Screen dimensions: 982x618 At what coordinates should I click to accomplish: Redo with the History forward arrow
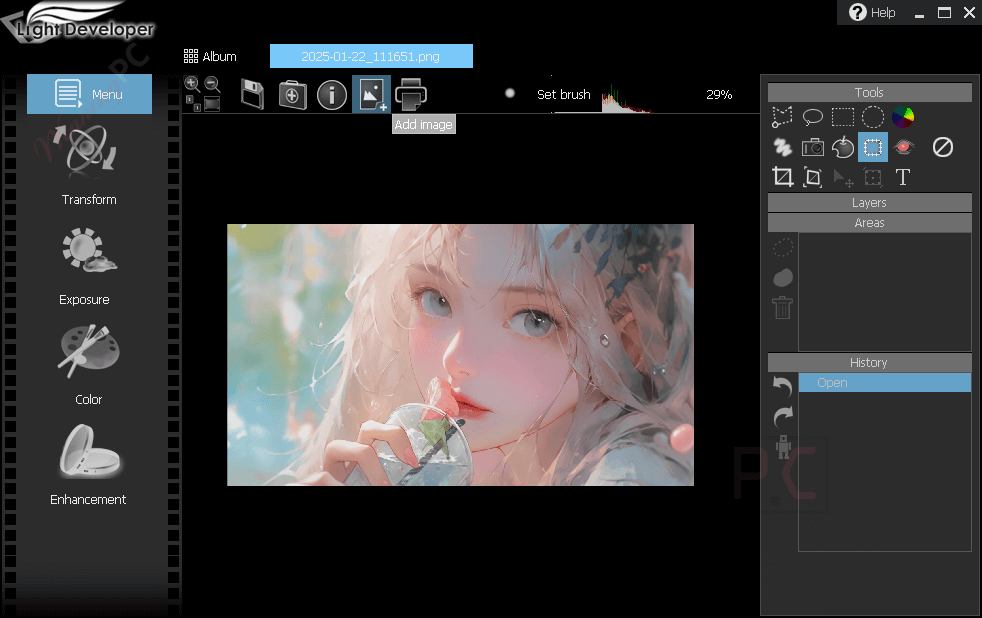(783, 416)
